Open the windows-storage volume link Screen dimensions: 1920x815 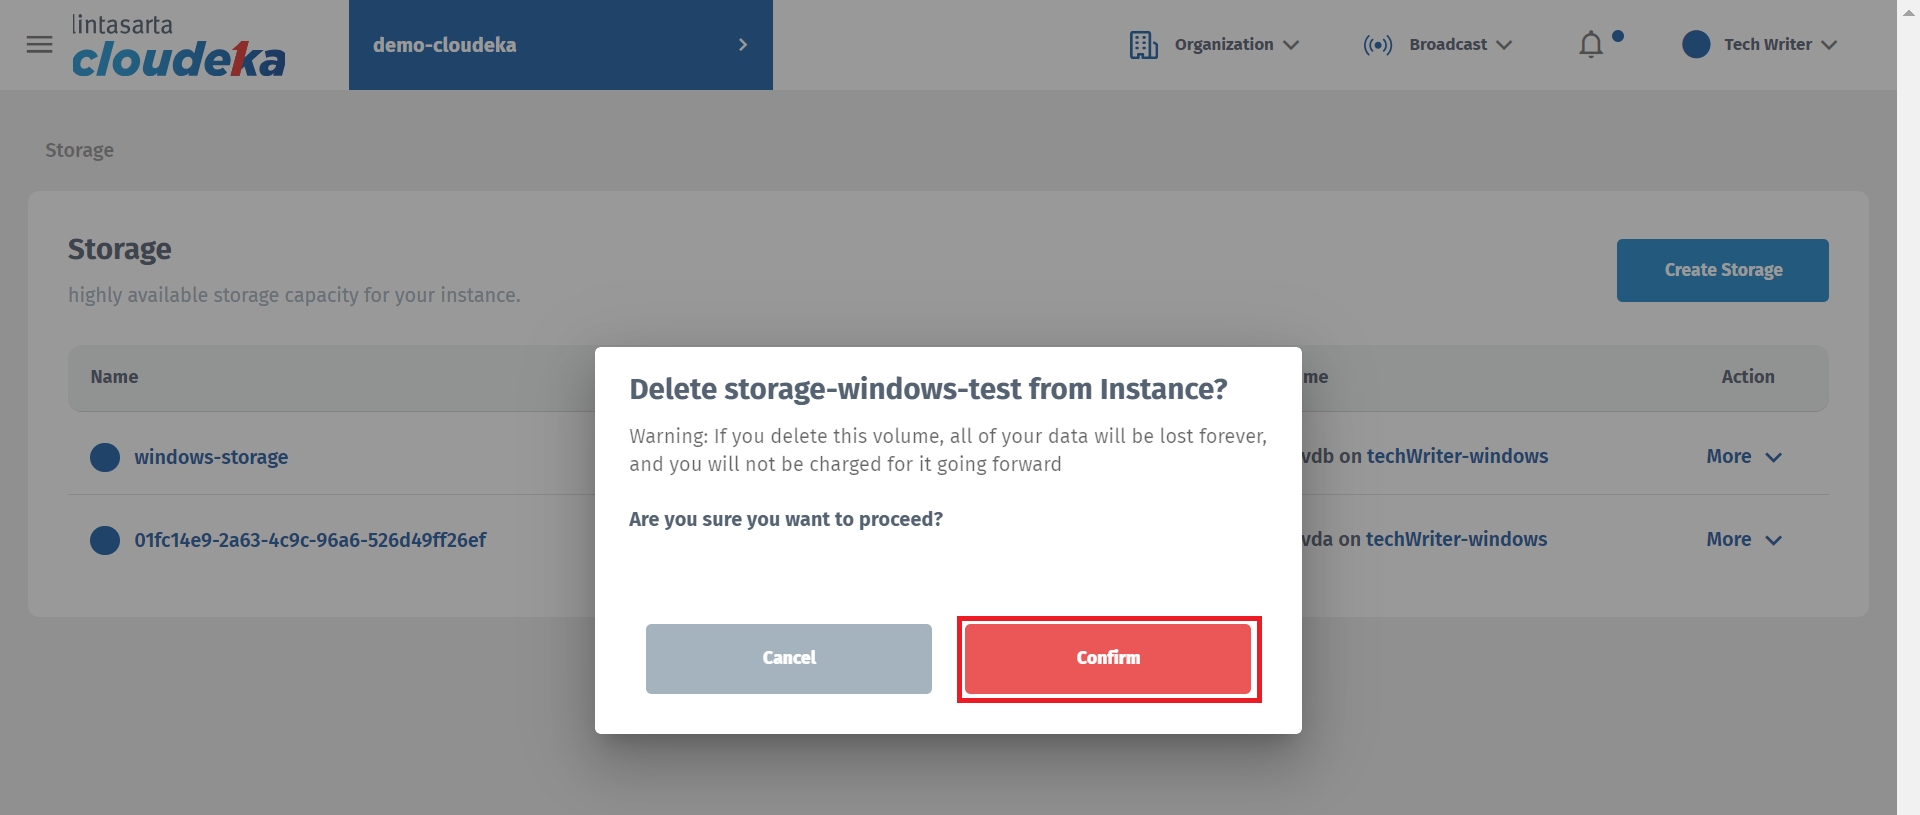[x=211, y=457]
